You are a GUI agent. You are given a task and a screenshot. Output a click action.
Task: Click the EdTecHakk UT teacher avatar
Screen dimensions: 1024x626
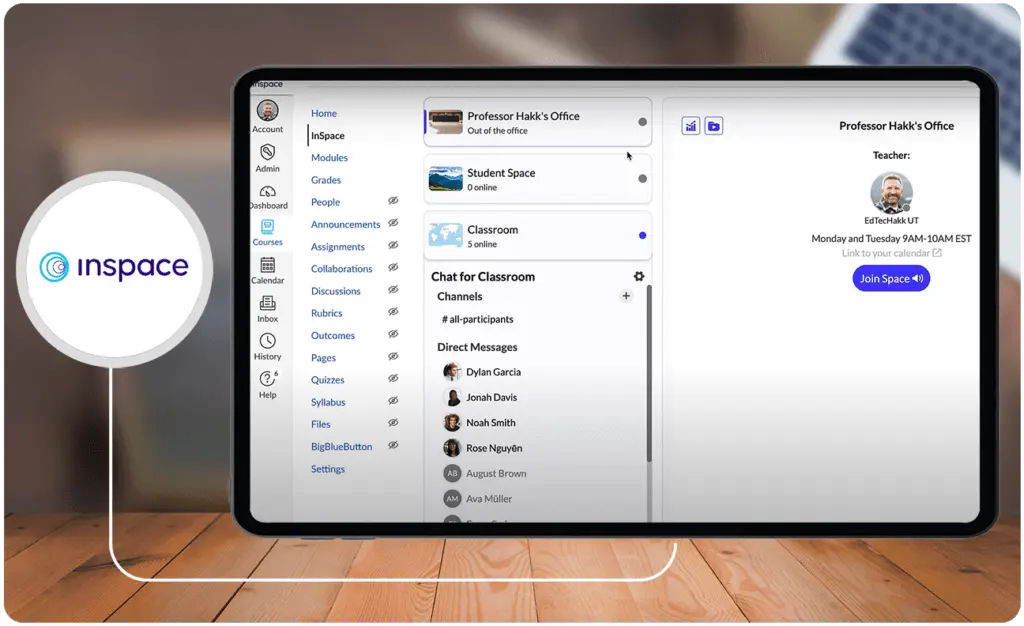click(x=891, y=193)
